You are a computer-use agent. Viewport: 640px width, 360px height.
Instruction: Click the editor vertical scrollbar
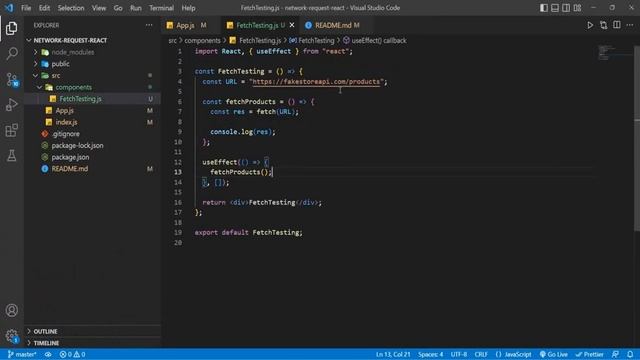pos(637,139)
